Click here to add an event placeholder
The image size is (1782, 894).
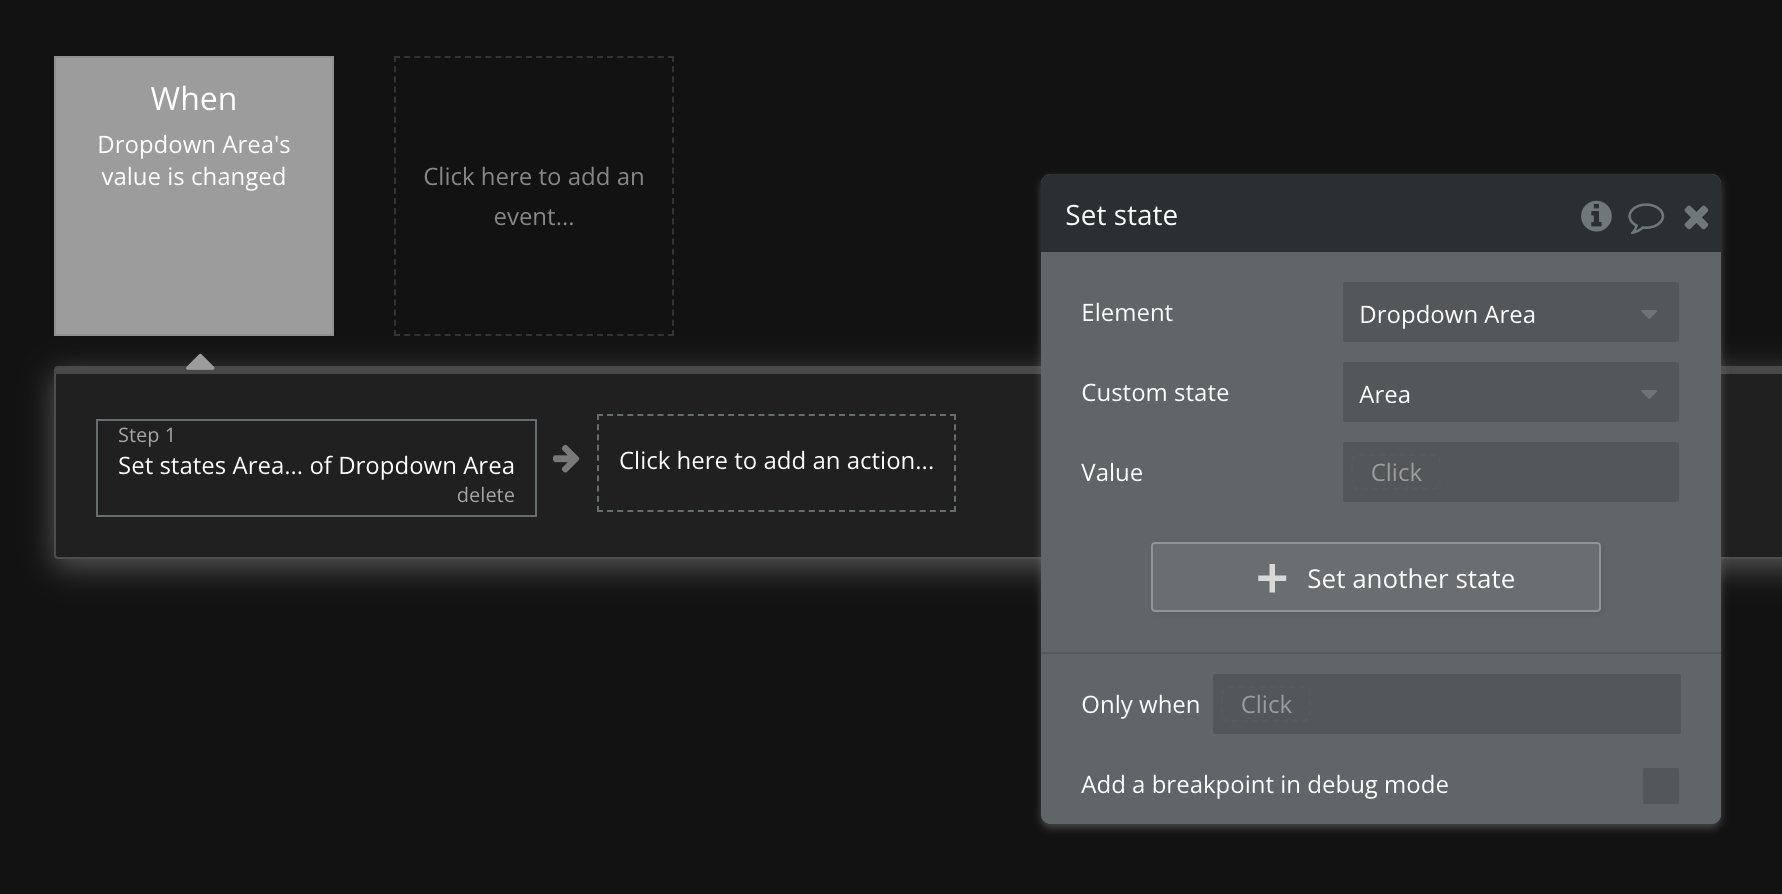533,196
